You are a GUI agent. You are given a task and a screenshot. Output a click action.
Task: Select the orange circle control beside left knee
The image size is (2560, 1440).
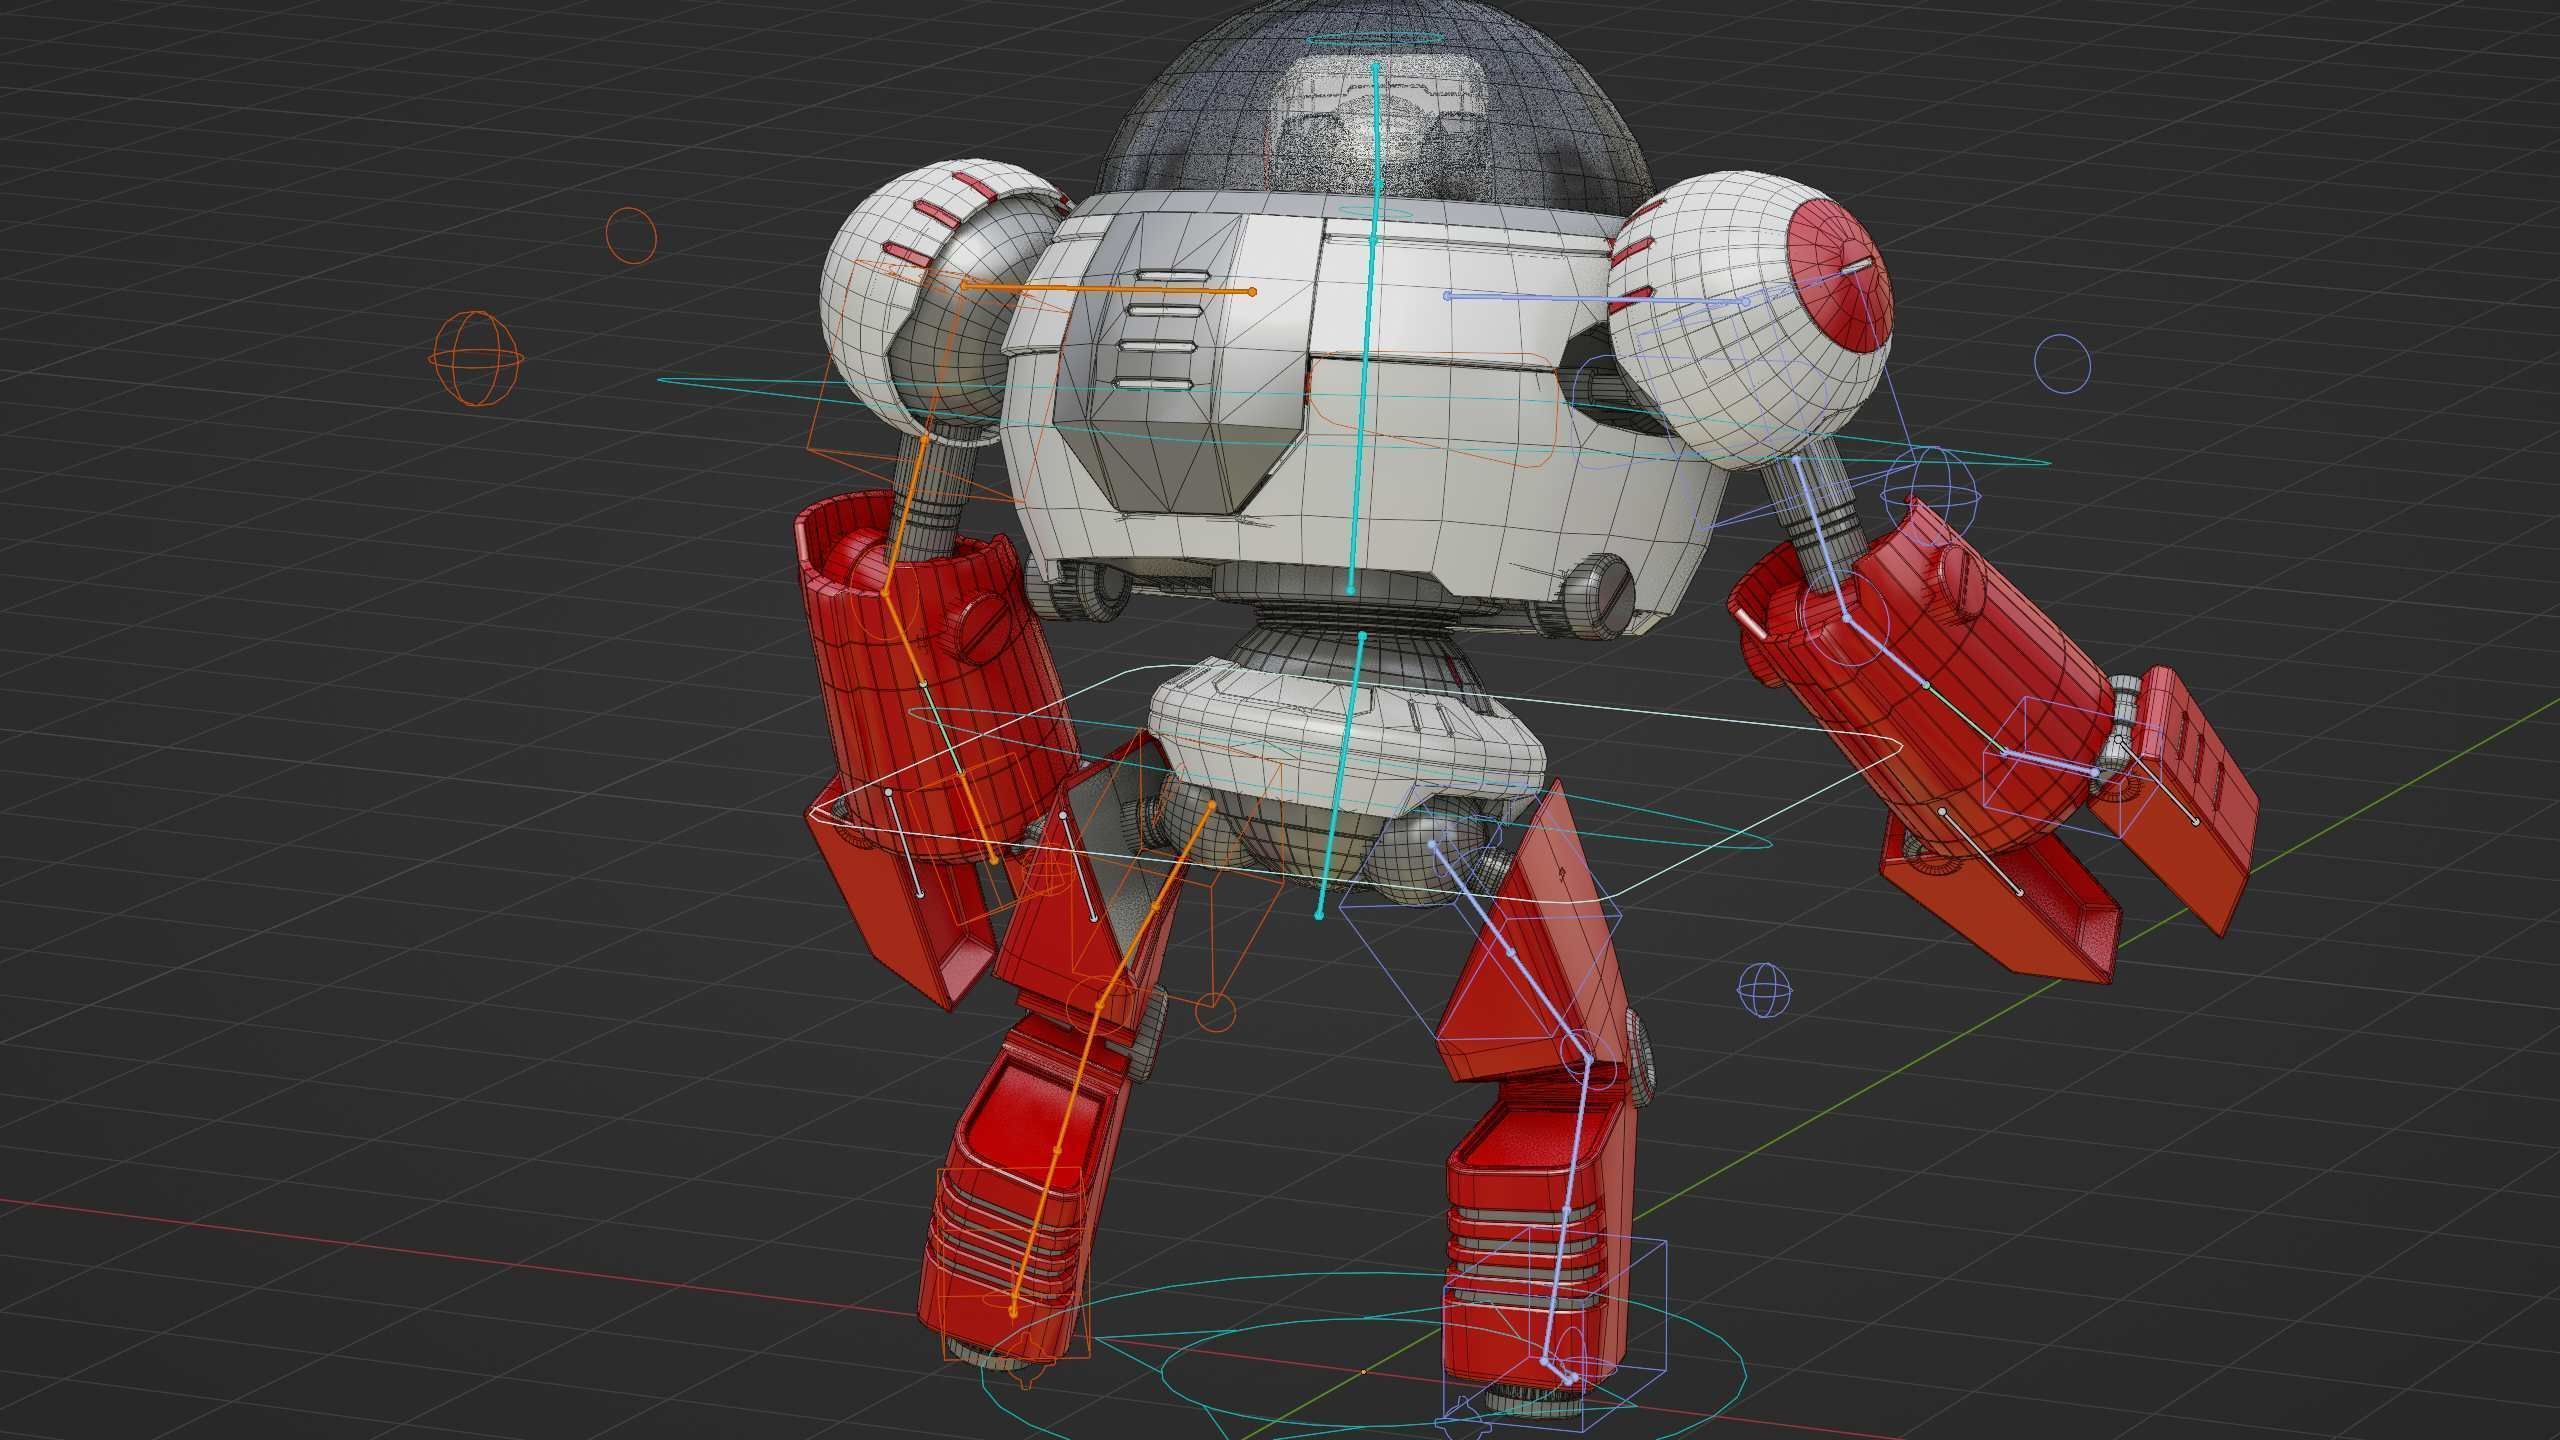click(x=1216, y=1012)
